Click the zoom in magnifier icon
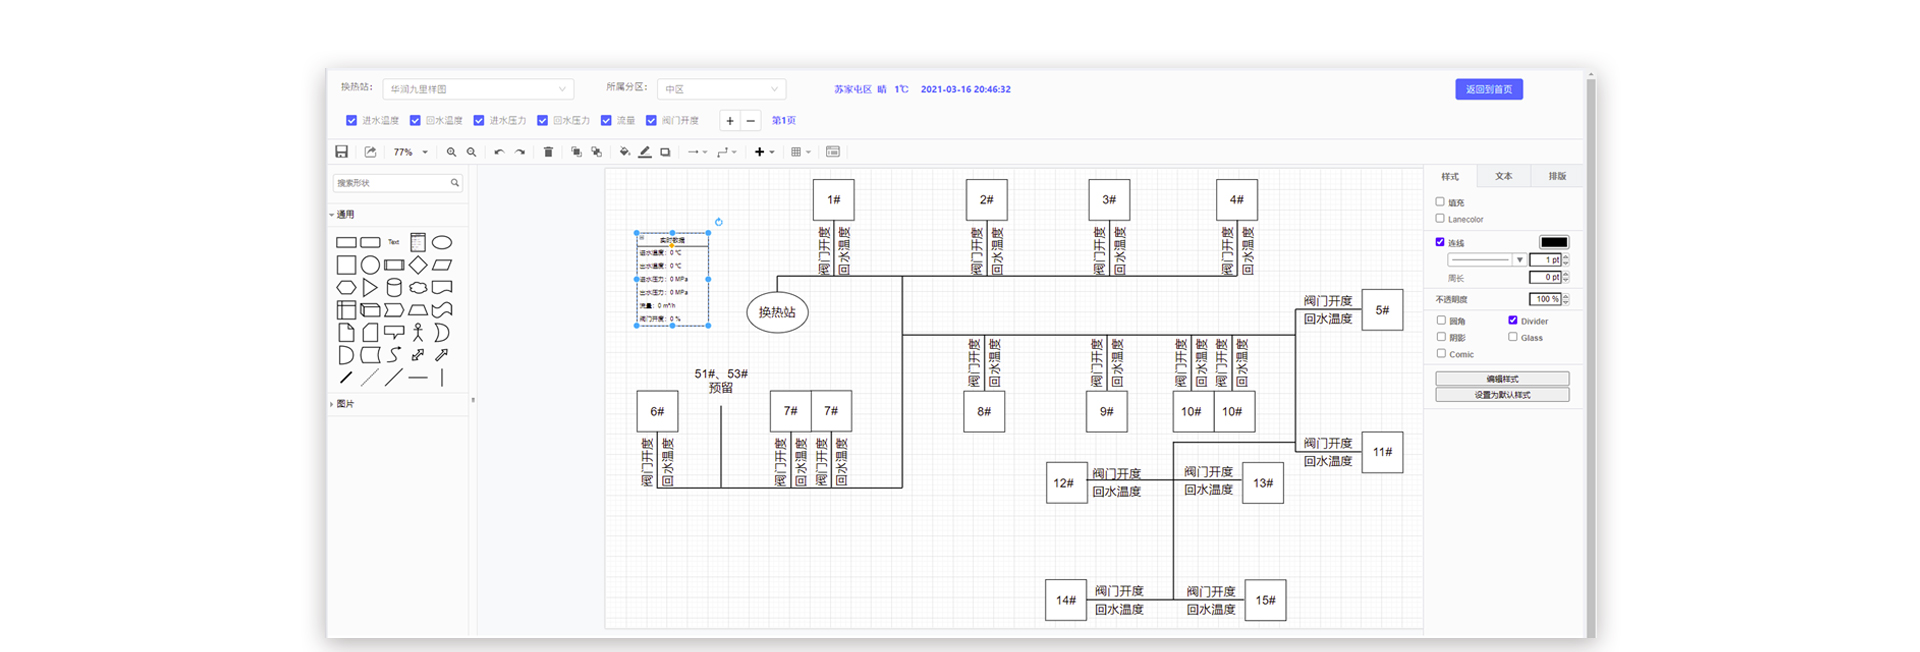The height and width of the screenshot is (652, 1920). click(451, 152)
